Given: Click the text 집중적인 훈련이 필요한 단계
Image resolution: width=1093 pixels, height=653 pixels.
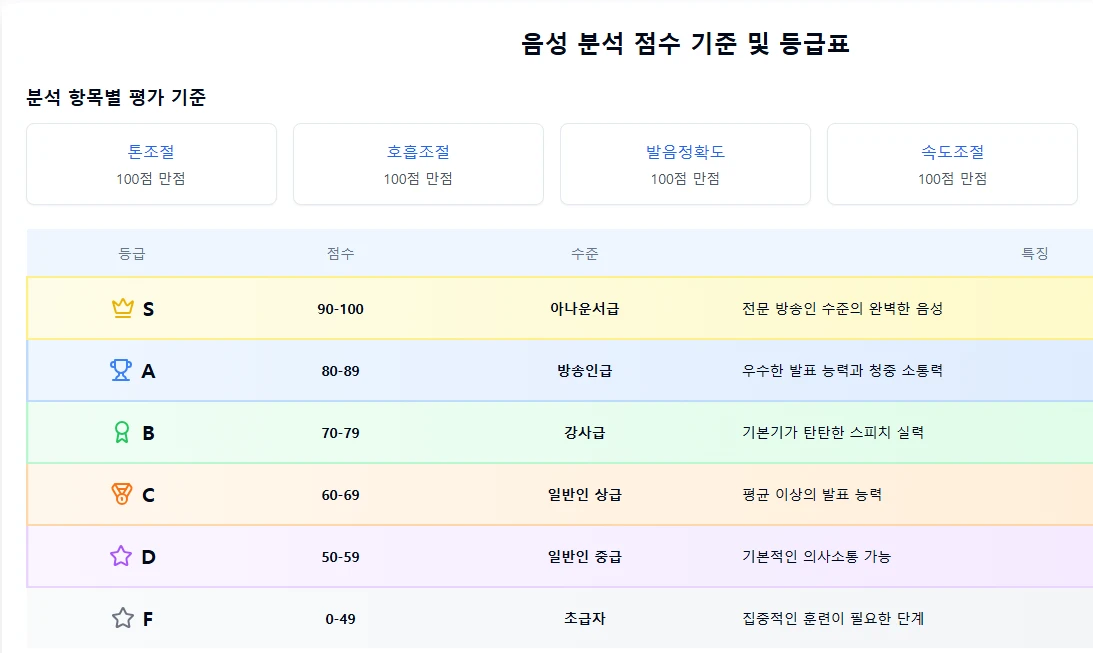Looking at the screenshot, I should pyautogui.click(x=833, y=619).
